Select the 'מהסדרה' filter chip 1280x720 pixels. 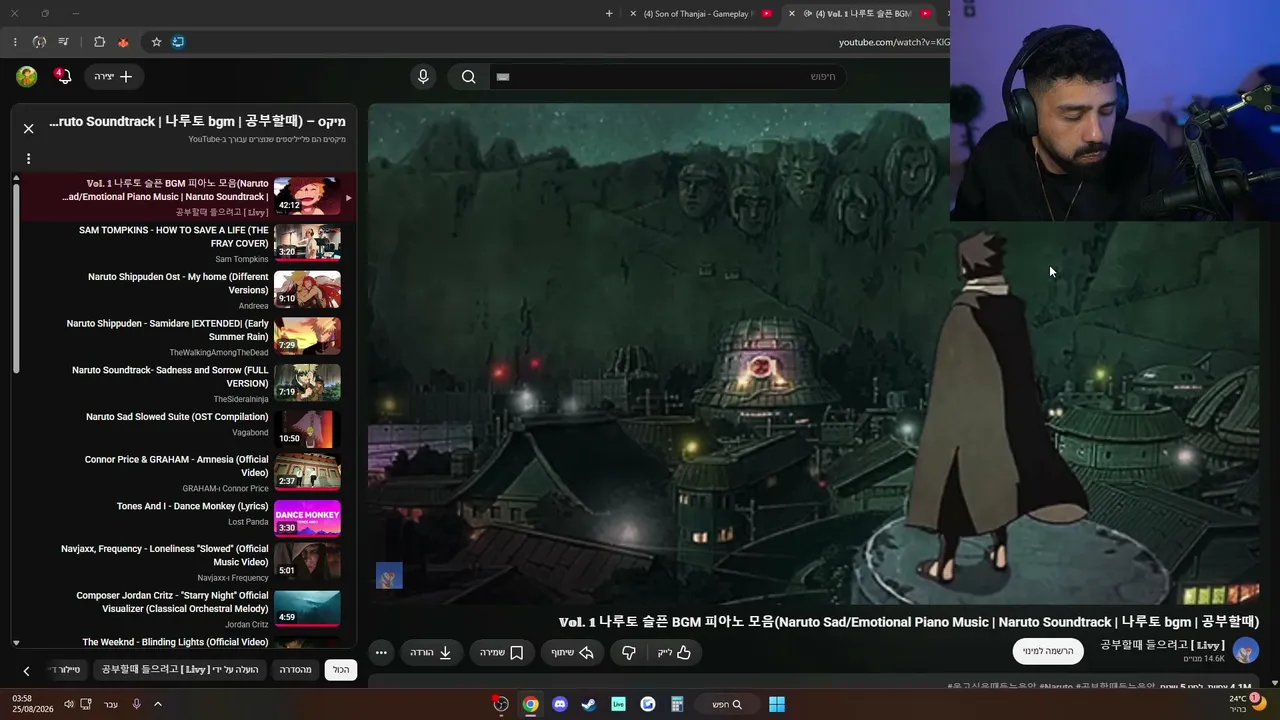(295, 669)
